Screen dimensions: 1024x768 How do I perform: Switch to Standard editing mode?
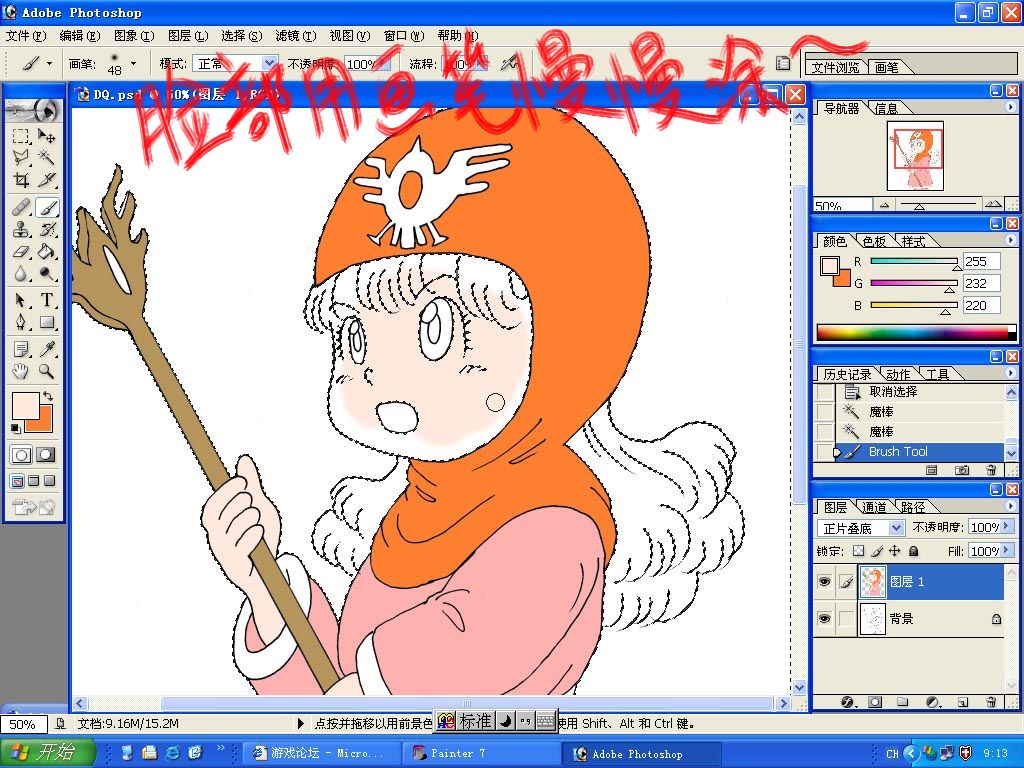click(21, 455)
